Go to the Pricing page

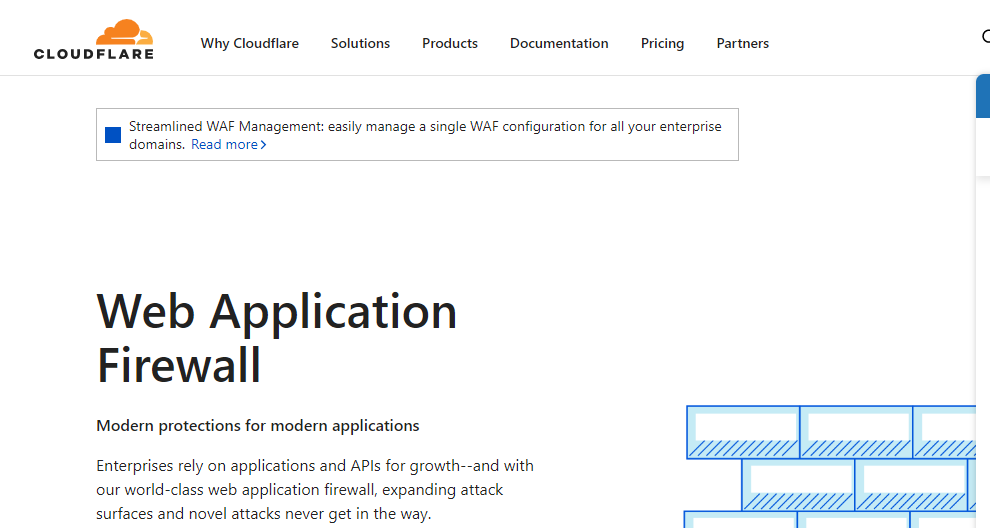(662, 43)
